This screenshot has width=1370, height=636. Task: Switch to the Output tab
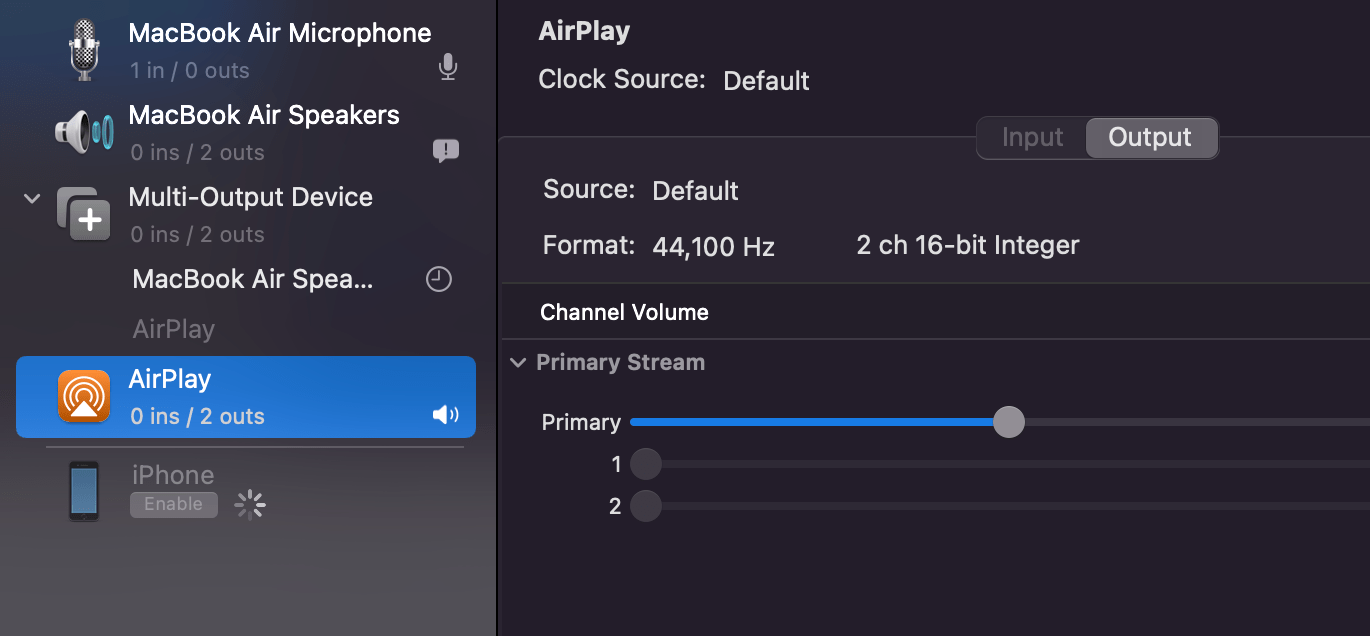[x=1150, y=137]
